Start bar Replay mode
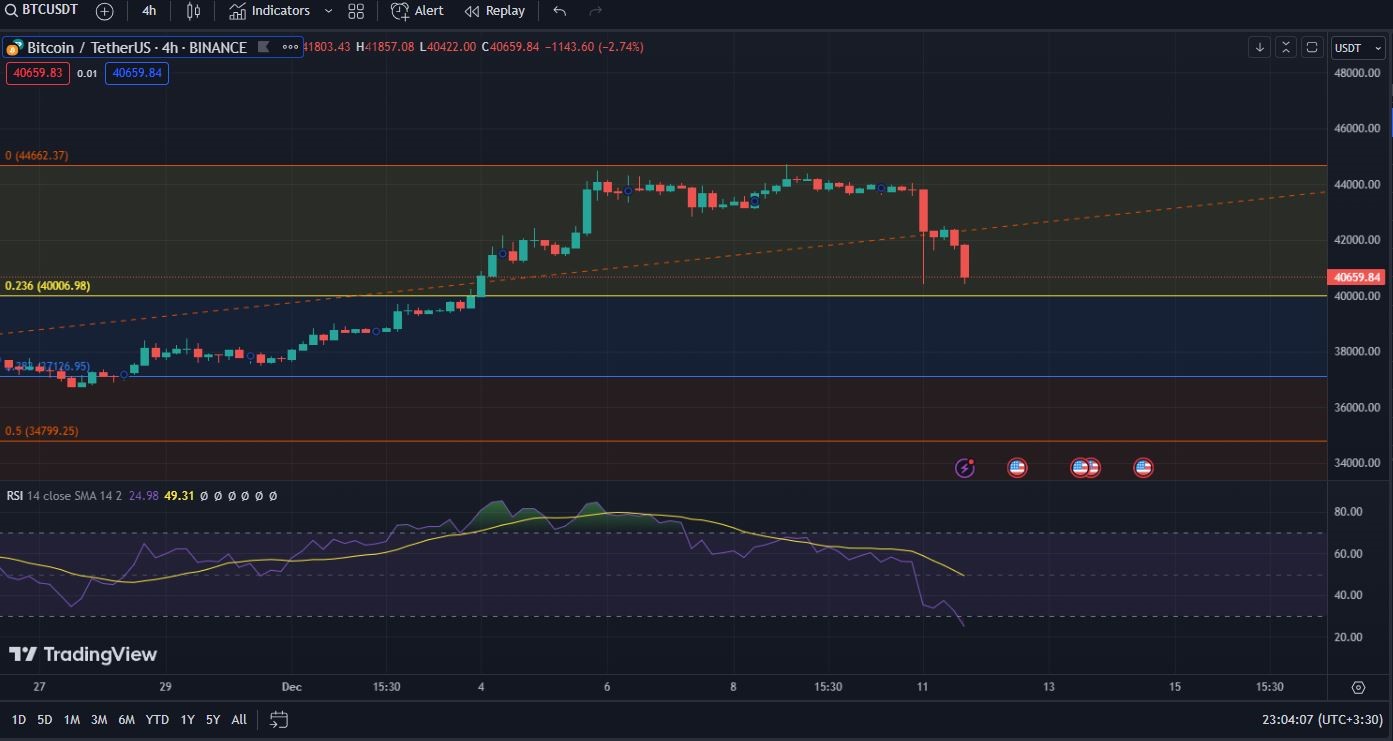The height and width of the screenshot is (741, 1393). pyautogui.click(x=495, y=11)
